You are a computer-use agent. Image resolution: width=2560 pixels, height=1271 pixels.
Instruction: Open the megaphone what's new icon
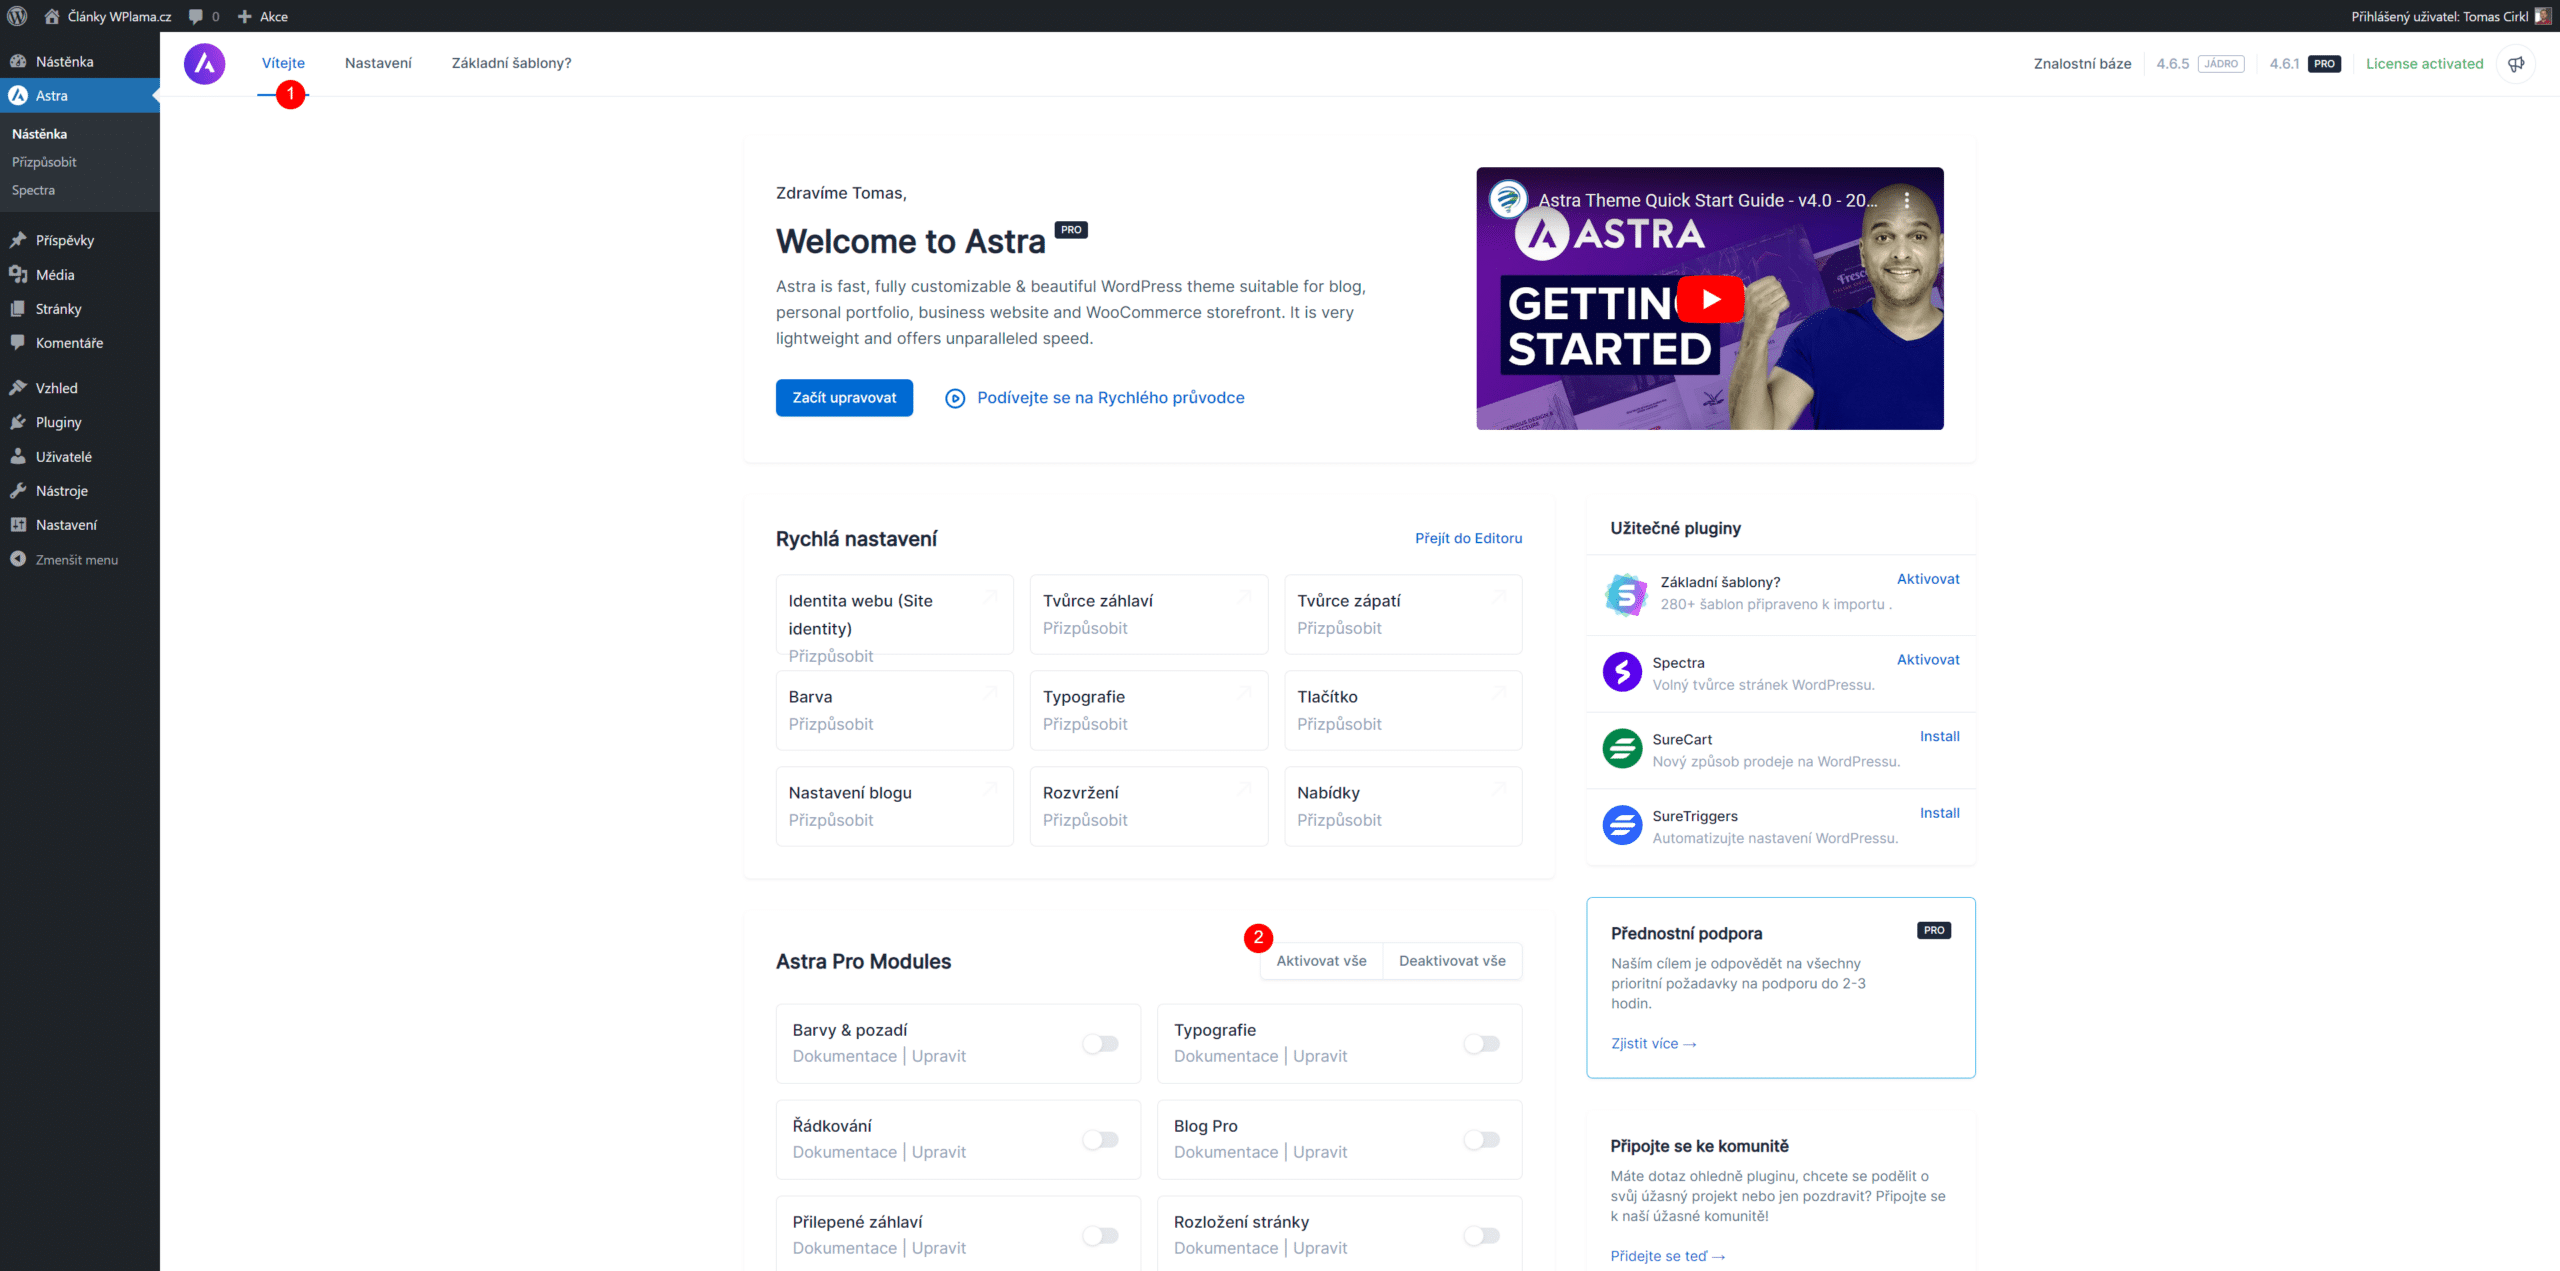point(2516,63)
